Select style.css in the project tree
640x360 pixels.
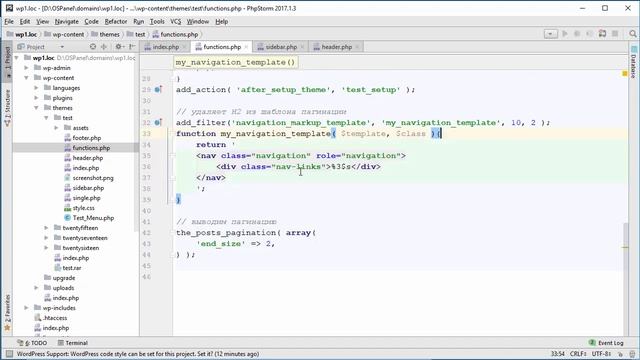[x=79, y=208]
